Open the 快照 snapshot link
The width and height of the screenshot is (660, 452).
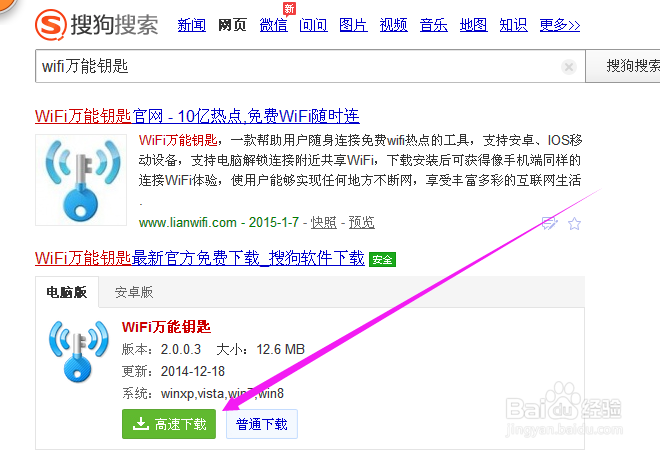(x=323, y=222)
